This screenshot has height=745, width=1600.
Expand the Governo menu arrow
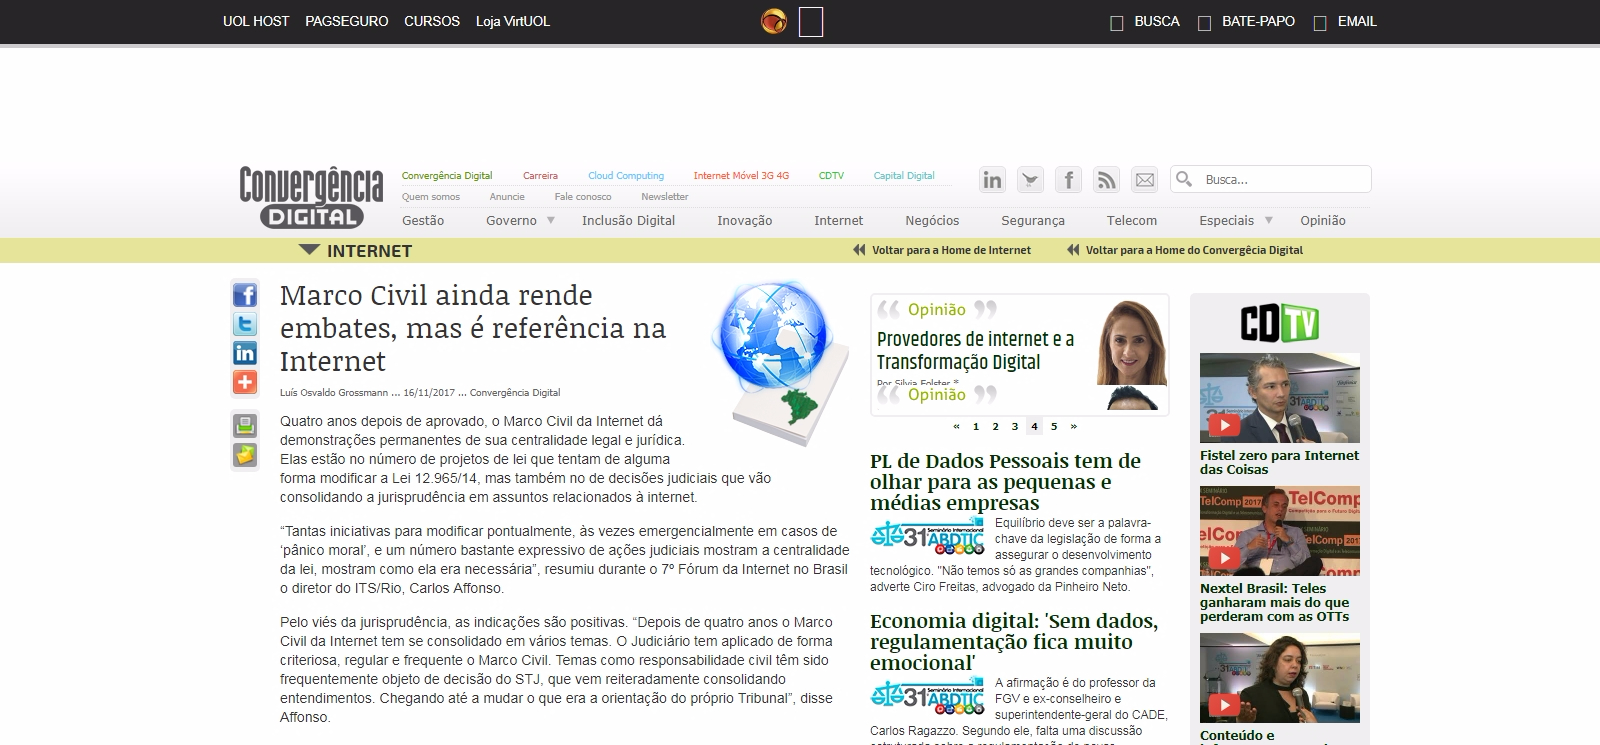click(x=550, y=220)
